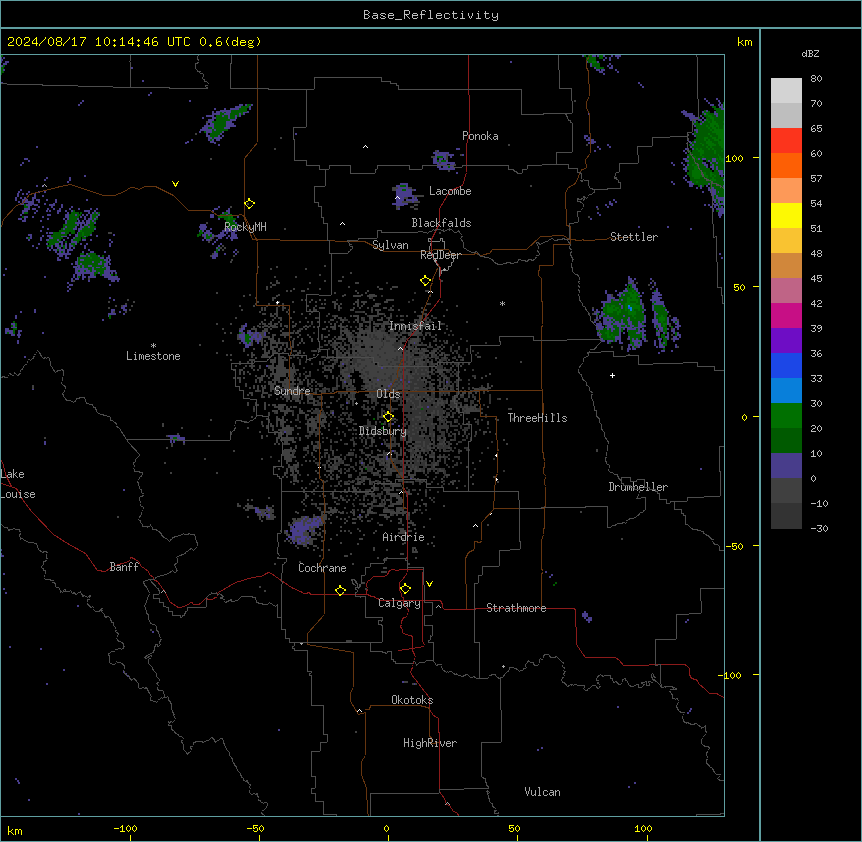
Task: Select the blue 36 dBZ legend swatch
Action: (x=786, y=365)
